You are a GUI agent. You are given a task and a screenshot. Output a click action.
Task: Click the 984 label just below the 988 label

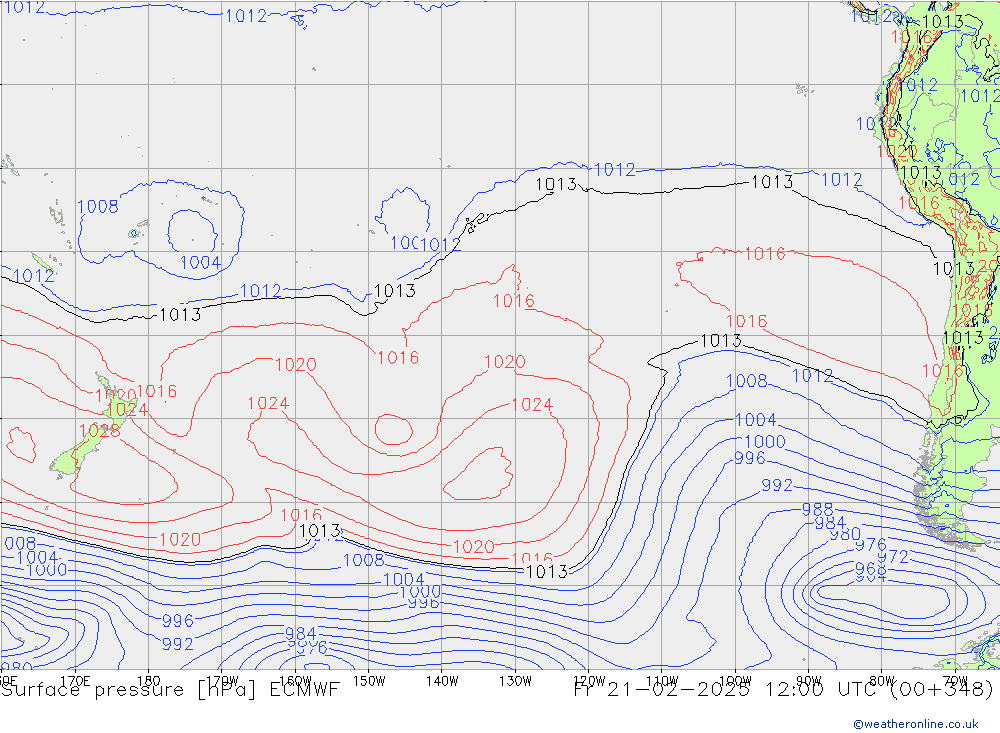point(830,523)
